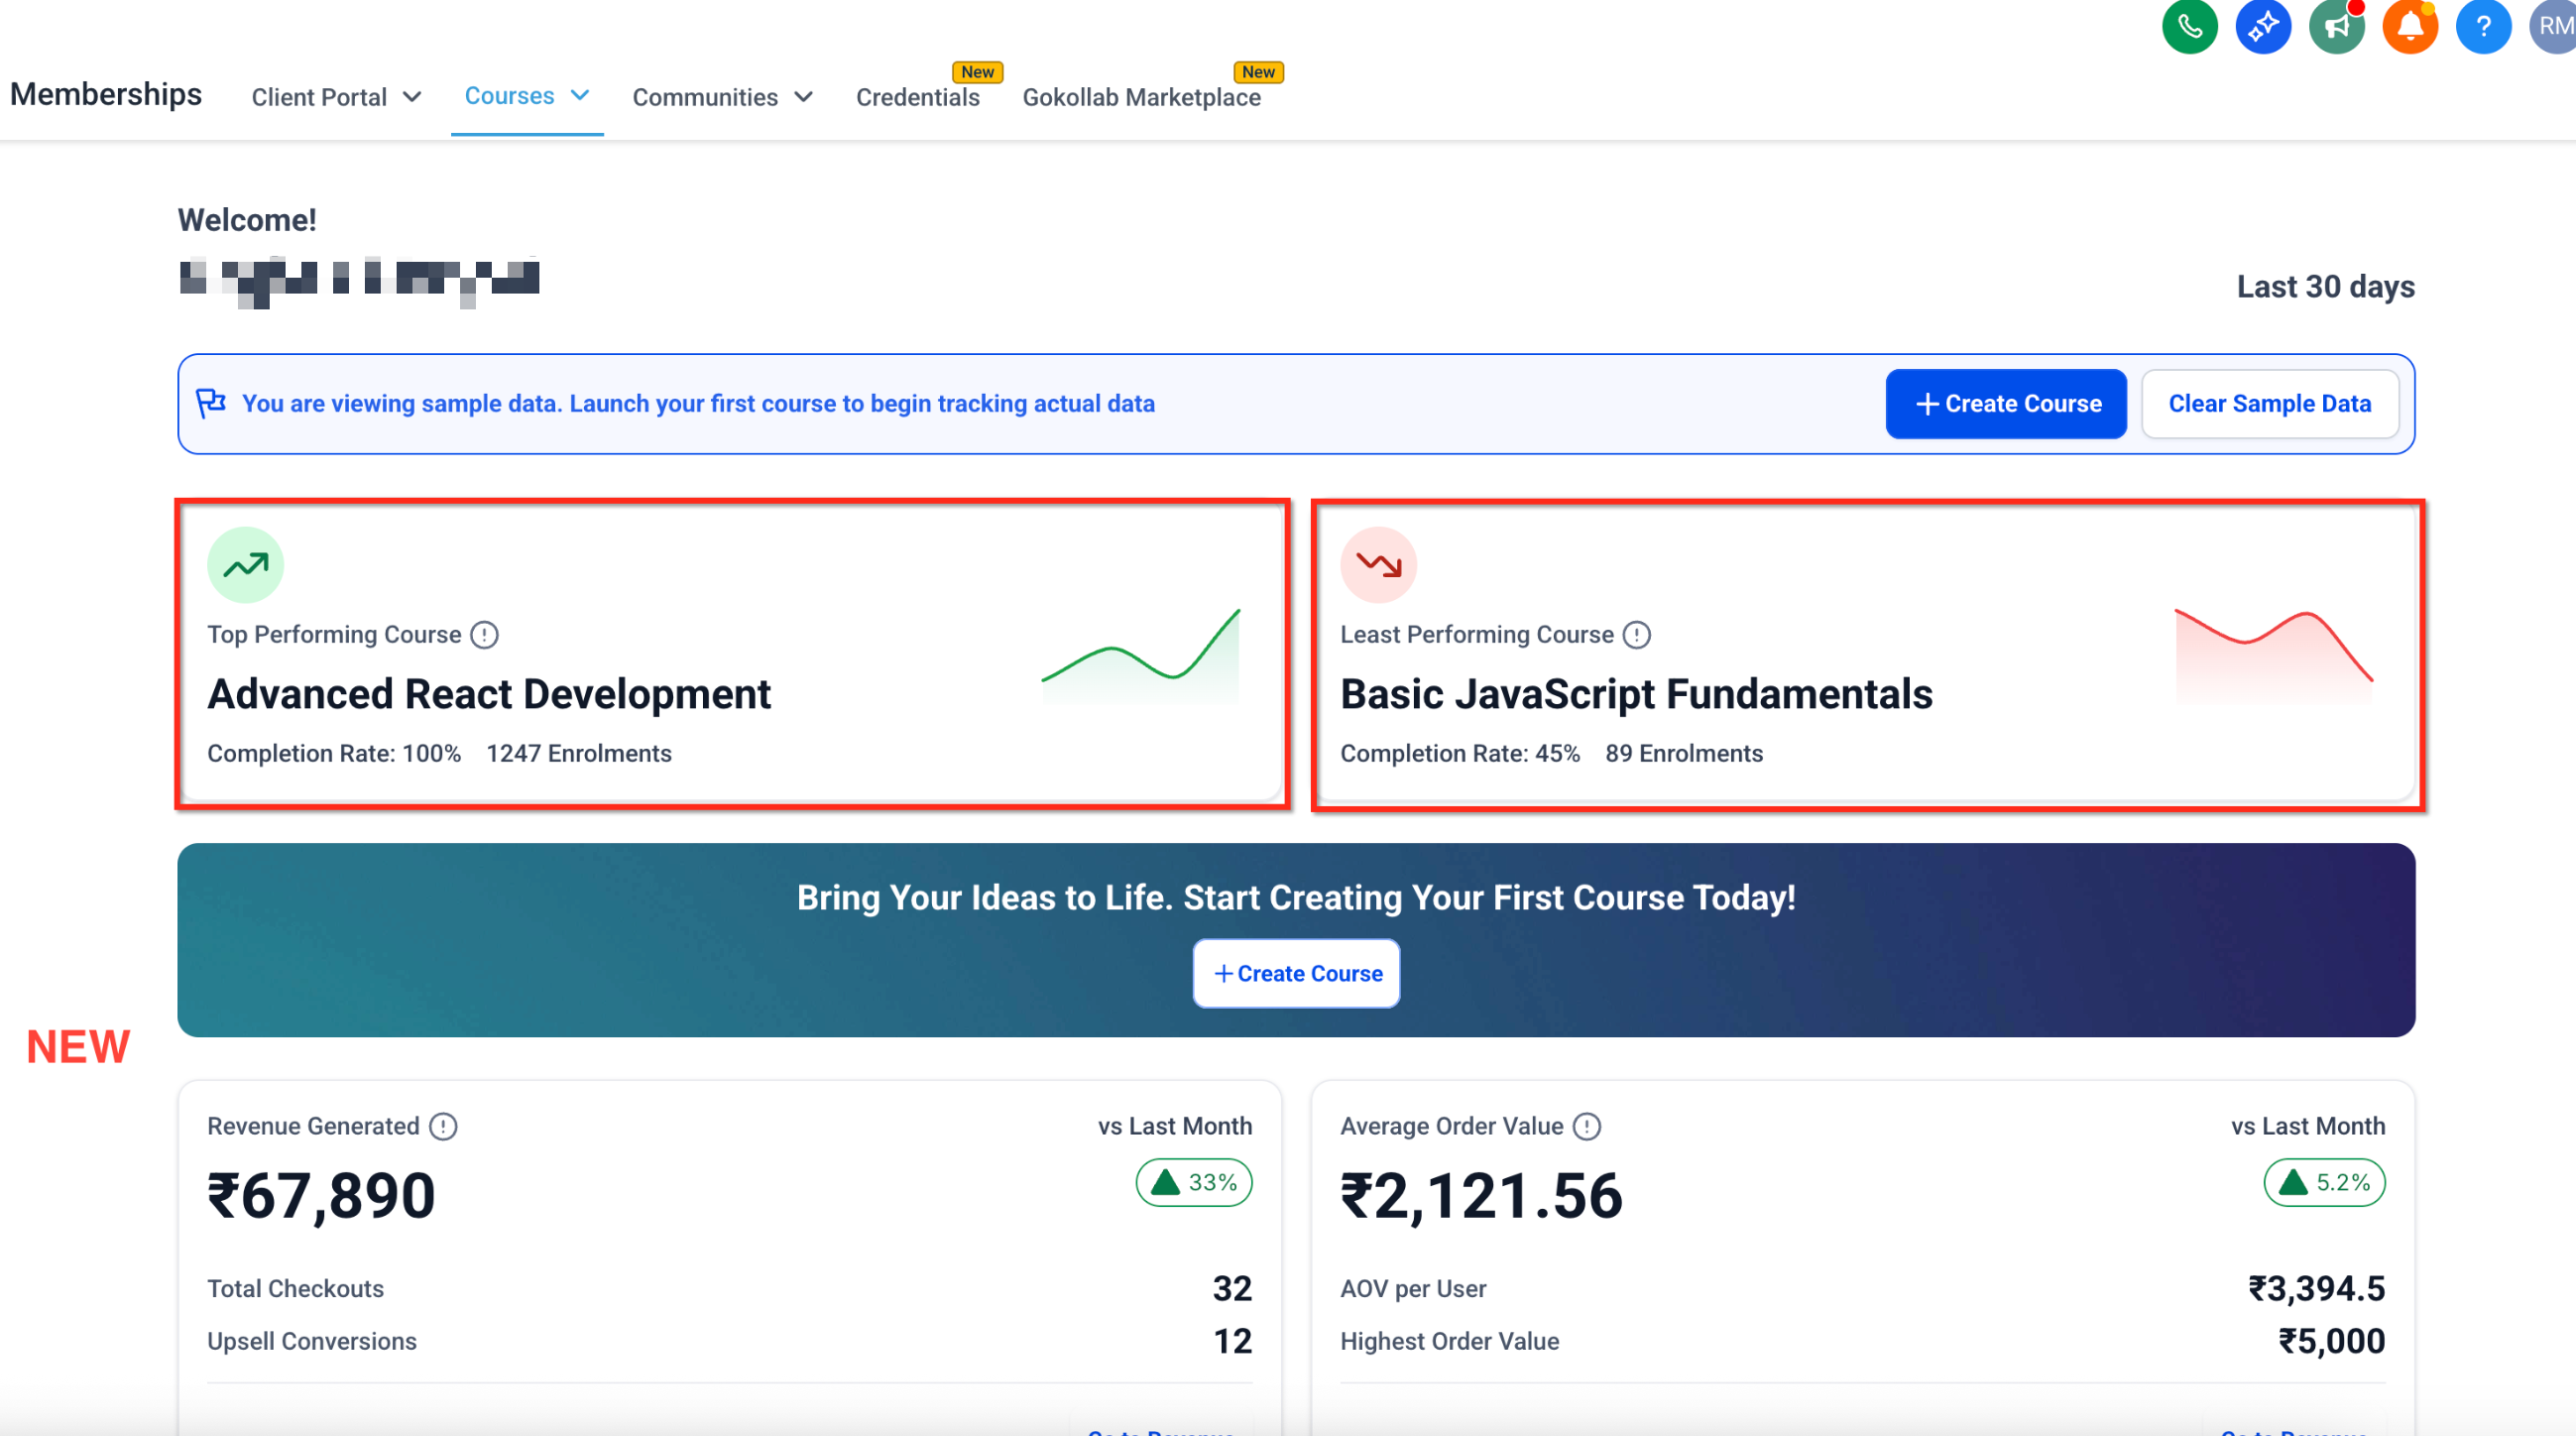Click Create Course in the promo banner
This screenshot has width=2576, height=1436.
[x=1296, y=974]
